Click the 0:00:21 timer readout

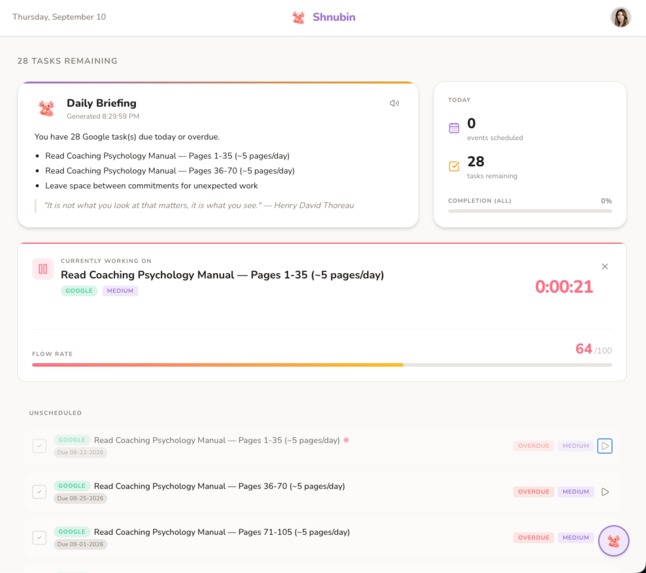(x=564, y=287)
